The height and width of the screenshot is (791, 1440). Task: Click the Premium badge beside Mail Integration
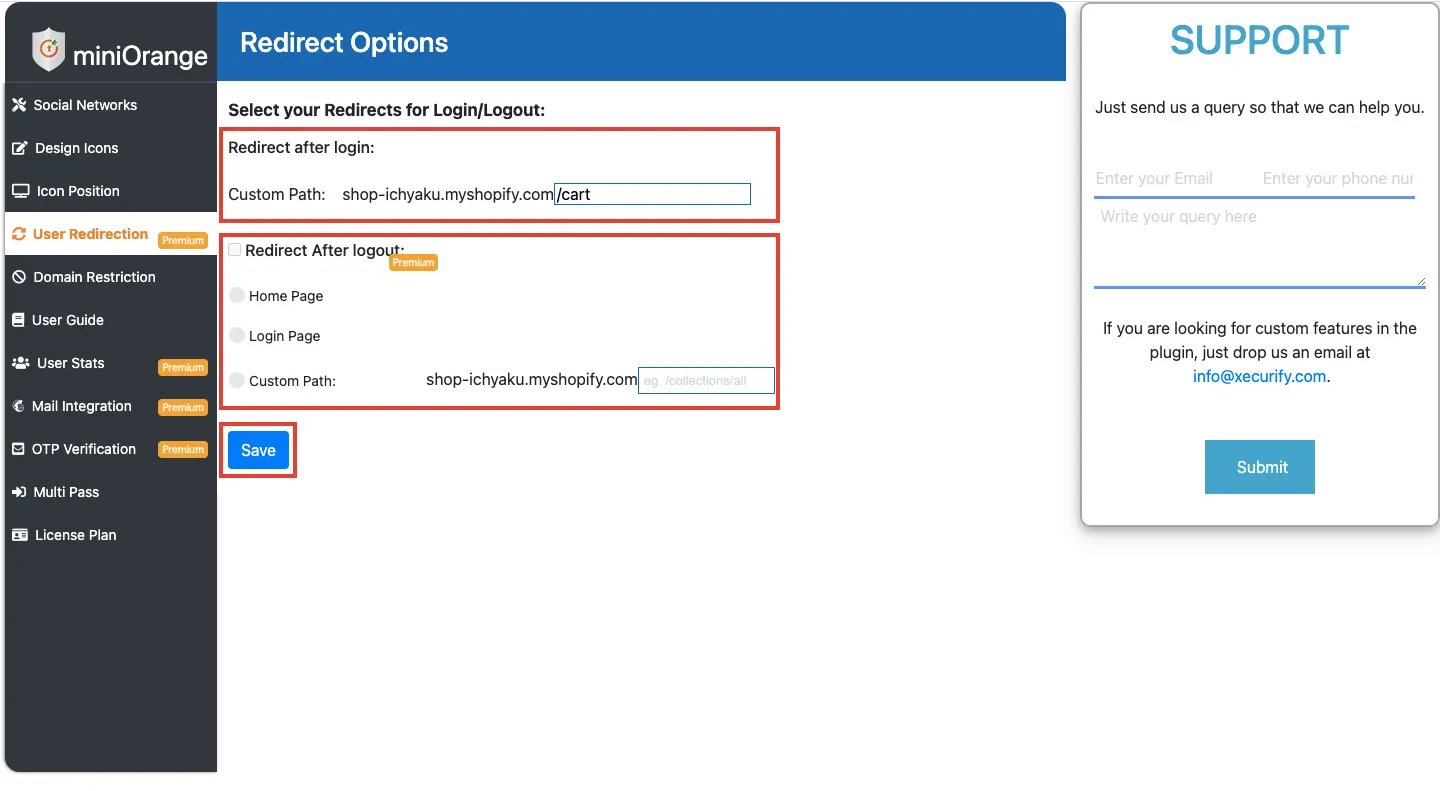[x=183, y=407]
